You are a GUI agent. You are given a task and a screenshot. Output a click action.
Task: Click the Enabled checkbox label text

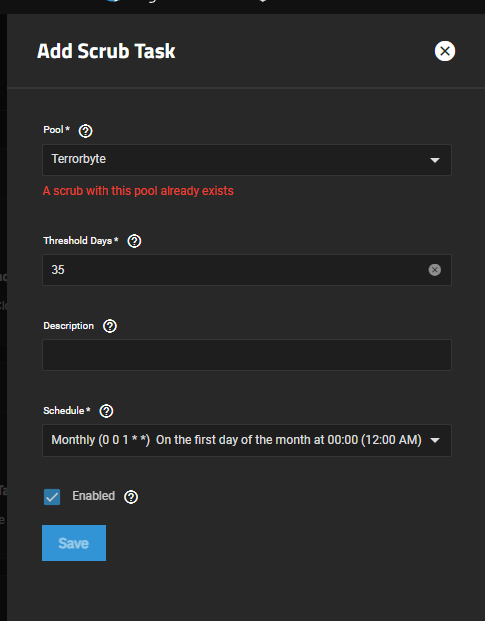[93, 496]
